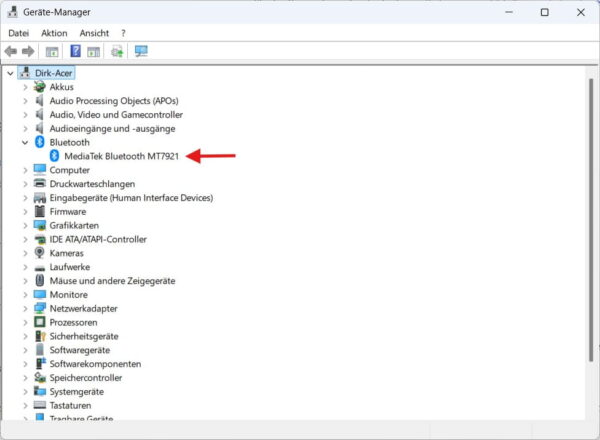
Task: Click the Firmware chip icon
Action: pyautogui.click(x=39, y=211)
